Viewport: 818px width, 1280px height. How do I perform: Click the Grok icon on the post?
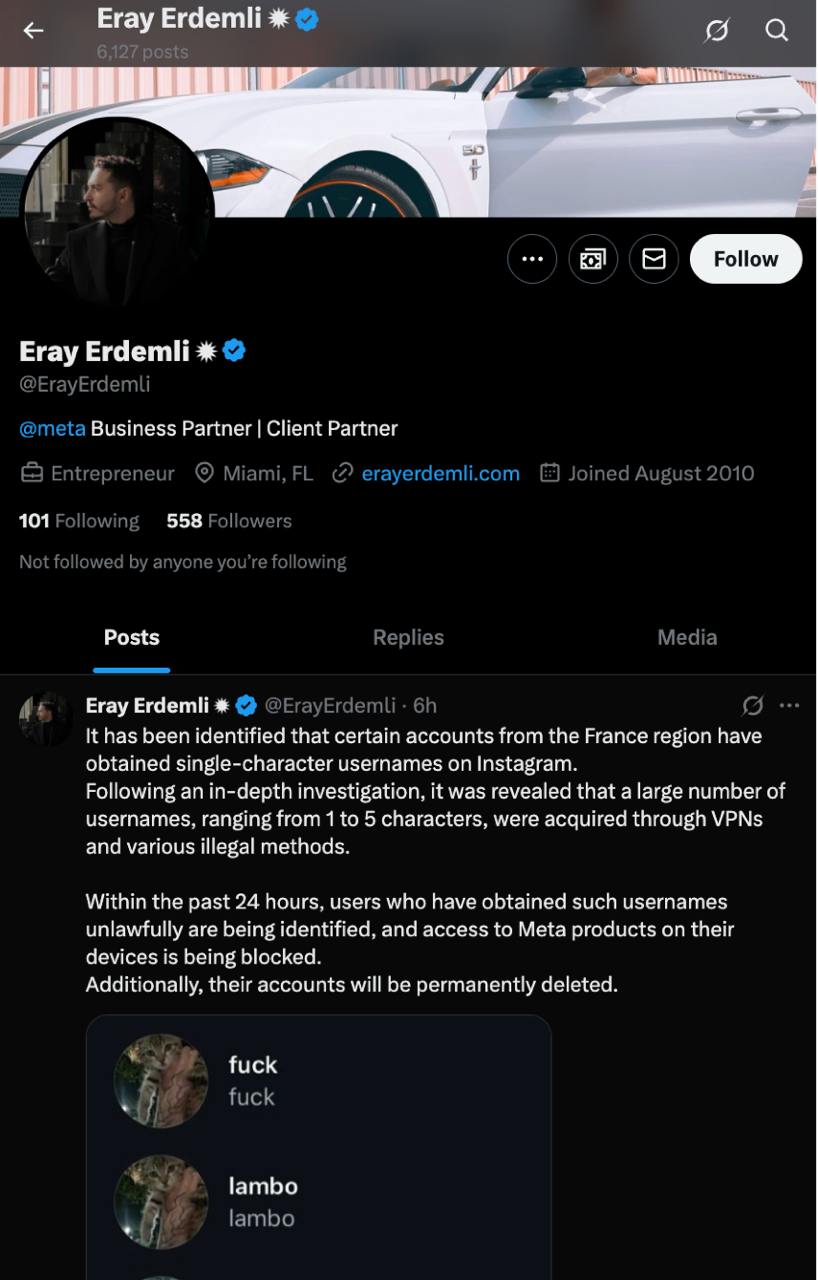coord(753,706)
